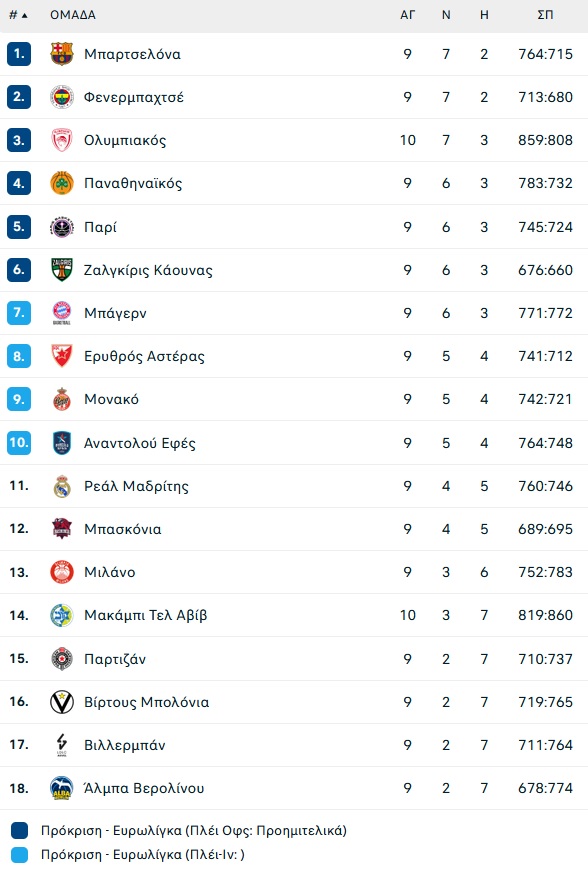This screenshot has height=878, width=588.
Task: Click the rank 10 badge for Αναντολού Εφές
Action: 18,442
